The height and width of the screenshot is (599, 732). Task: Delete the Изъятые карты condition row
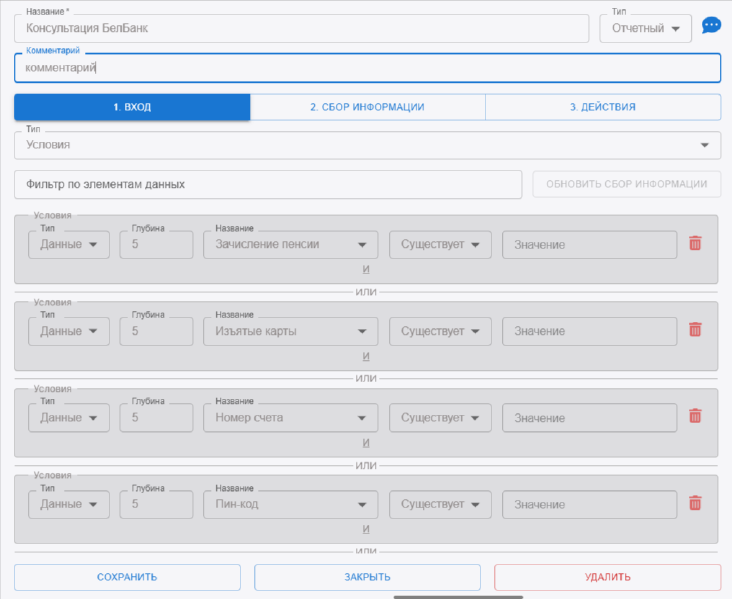[x=695, y=330]
